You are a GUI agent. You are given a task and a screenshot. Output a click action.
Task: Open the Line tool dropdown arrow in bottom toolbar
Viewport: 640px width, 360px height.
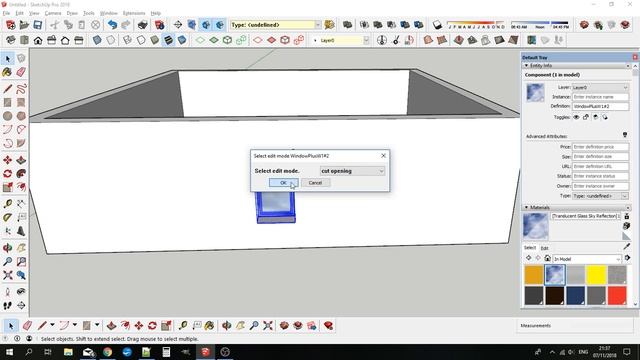coord(52,325)
